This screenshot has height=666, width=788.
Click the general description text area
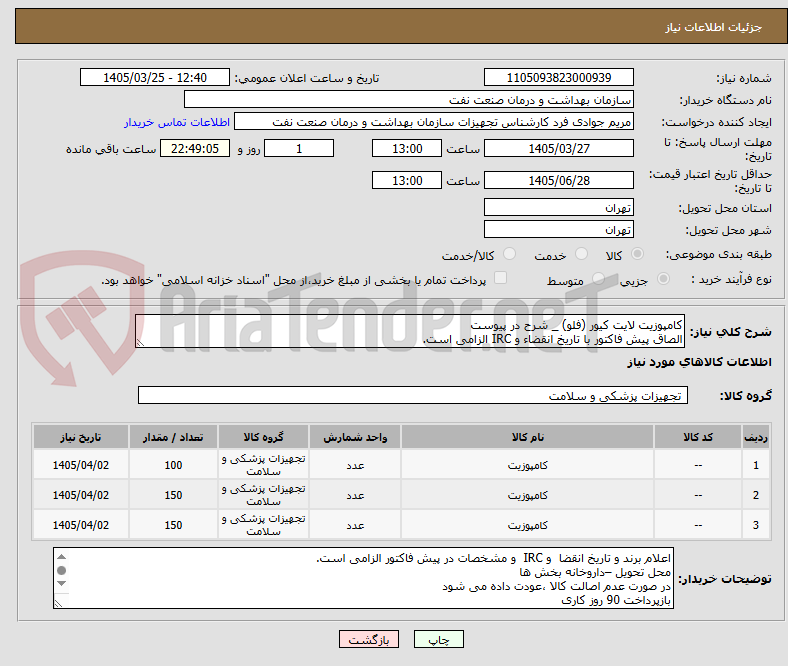click(410, 331)
